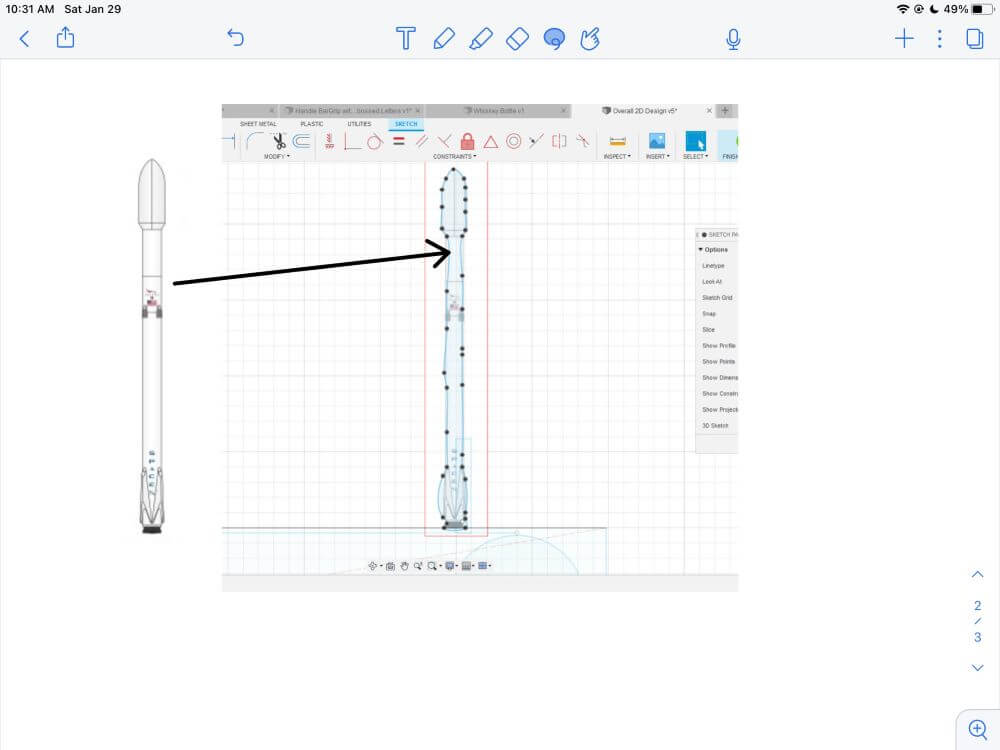Click Perpendicular constraint icon in Fusion
This screenshot has height=750, width=1000.
[444, 141]
